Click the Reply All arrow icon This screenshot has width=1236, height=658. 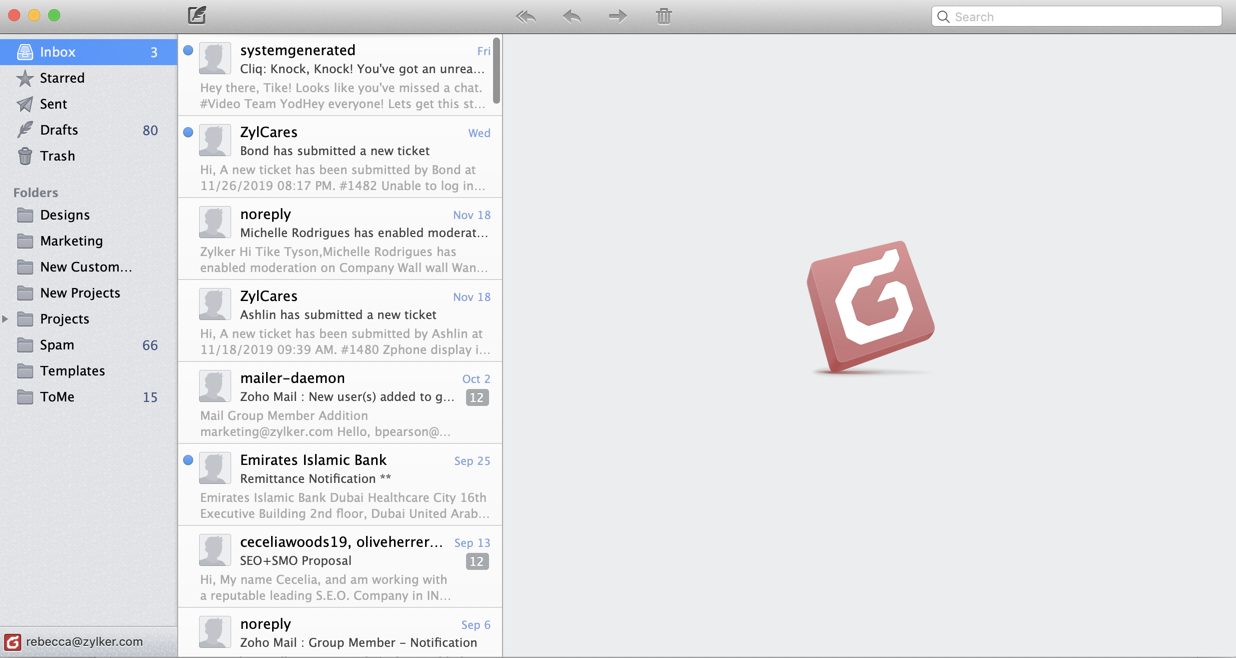tap(526, 16)
